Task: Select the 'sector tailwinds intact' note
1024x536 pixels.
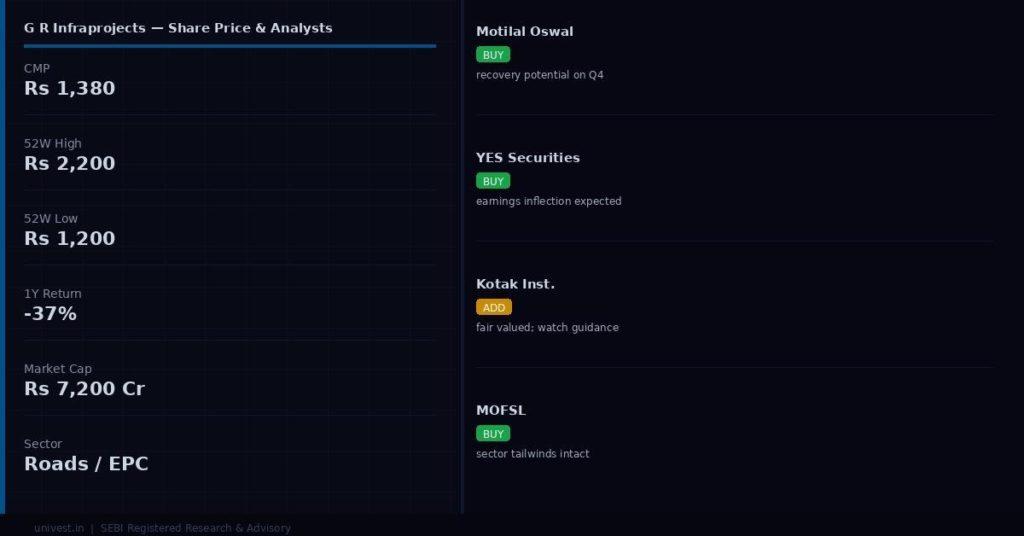Action: (x=533, y=454)
